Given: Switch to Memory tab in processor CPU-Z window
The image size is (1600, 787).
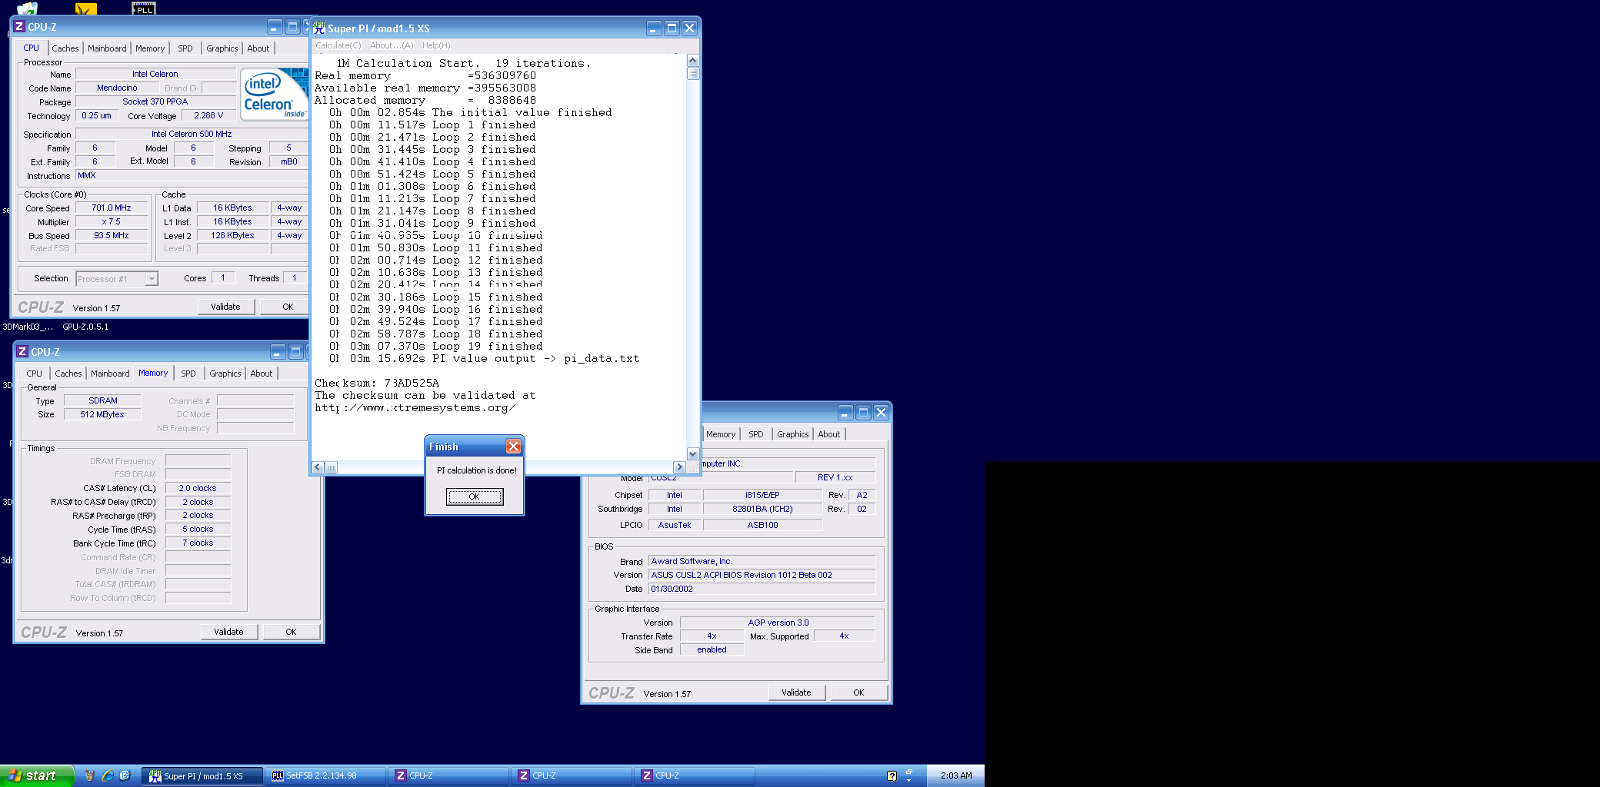Looking at the screenshot, I should [x=150, y=48].
